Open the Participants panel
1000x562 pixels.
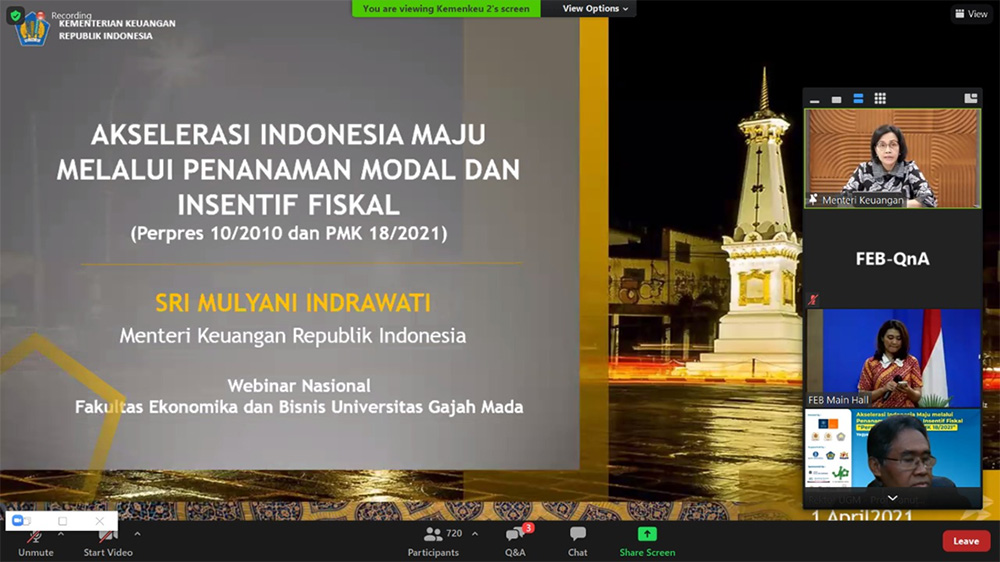click(434, 540)
